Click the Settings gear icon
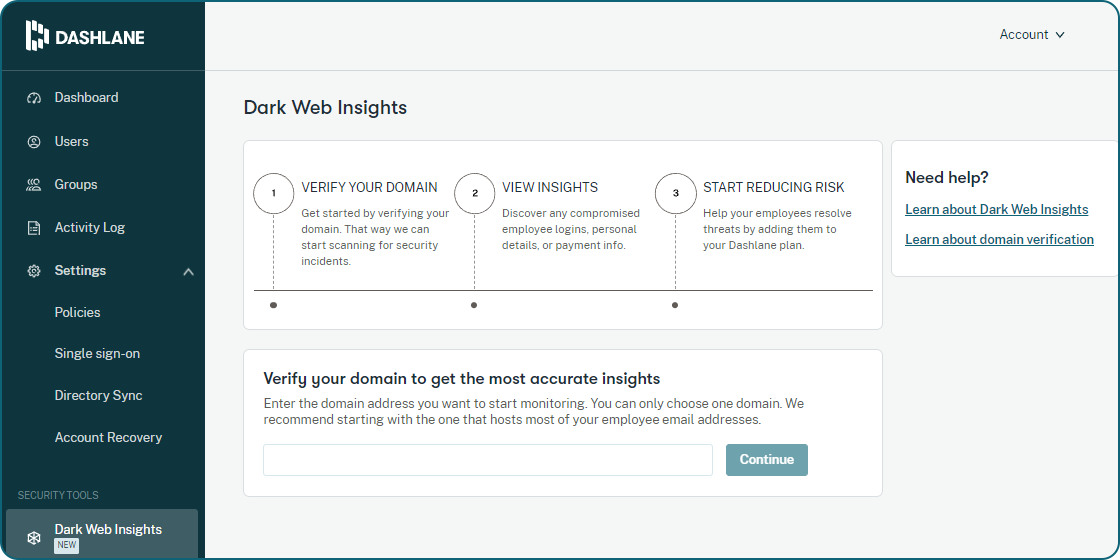Image resolution: width=1120 pixels, height=560 pixels. coord(34,271)
